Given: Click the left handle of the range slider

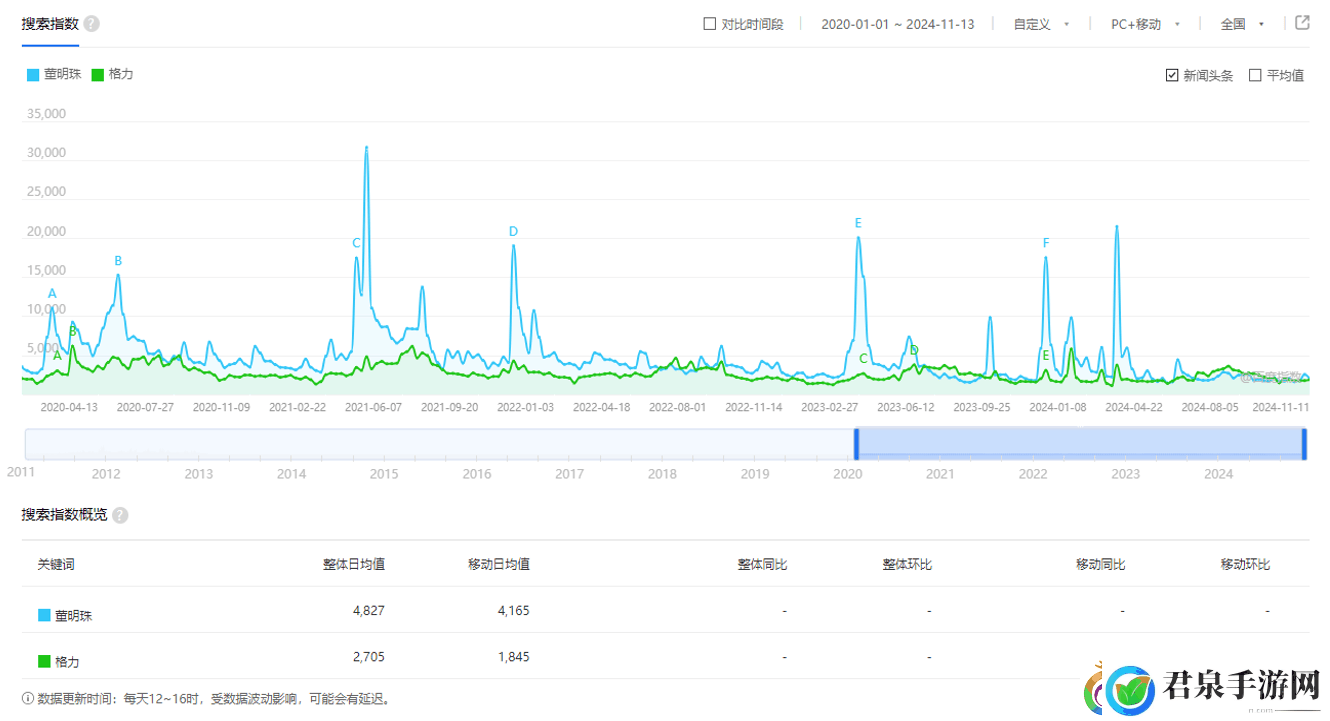Looking at the screenshot, I should pyautogui.click(x=856, y=444).
